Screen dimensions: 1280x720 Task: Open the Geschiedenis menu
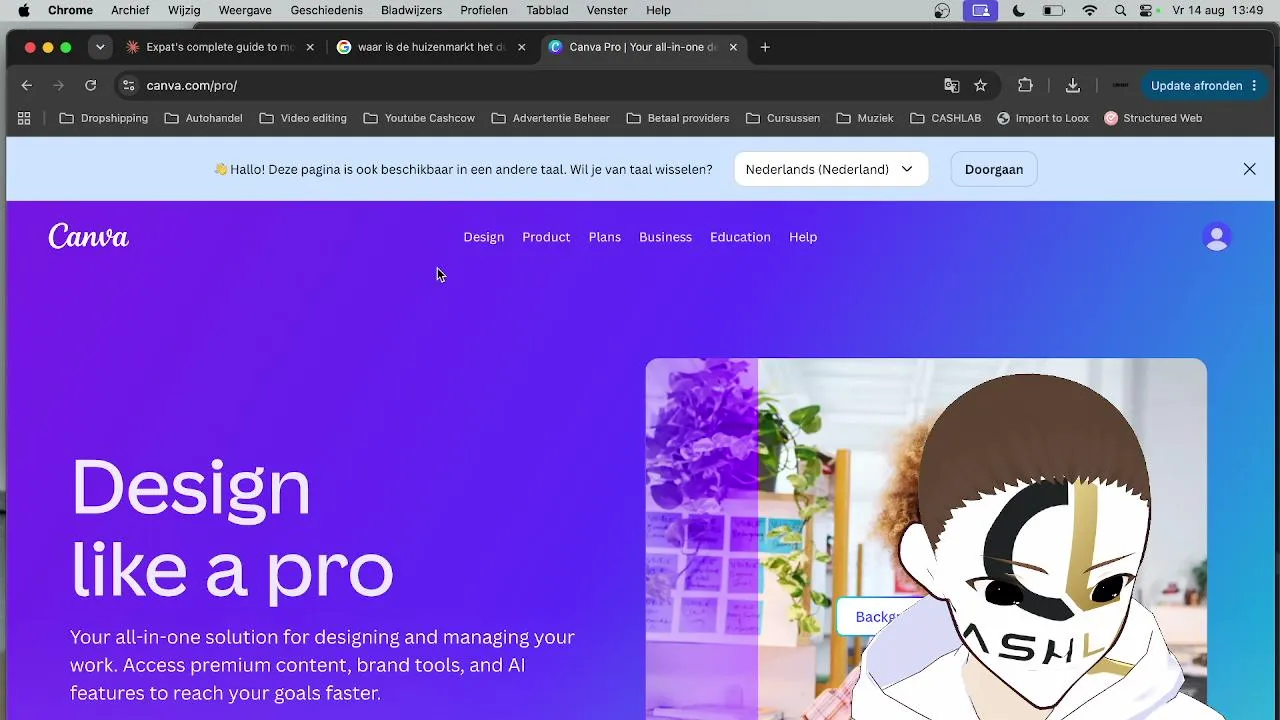327,10
